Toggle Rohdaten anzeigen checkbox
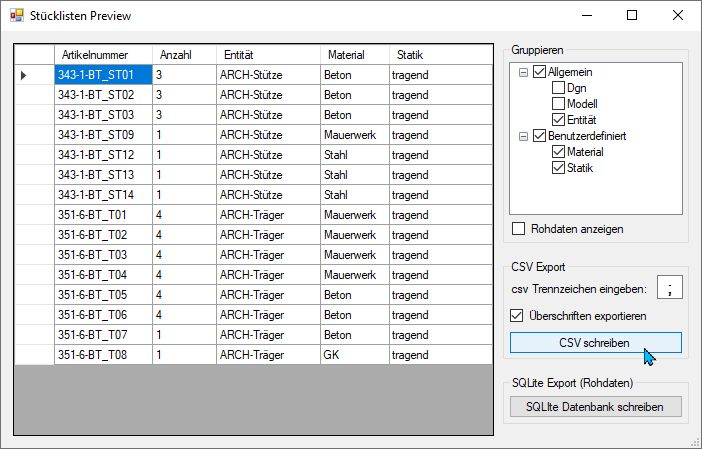702x449 pixels. [x=518, y=229]
